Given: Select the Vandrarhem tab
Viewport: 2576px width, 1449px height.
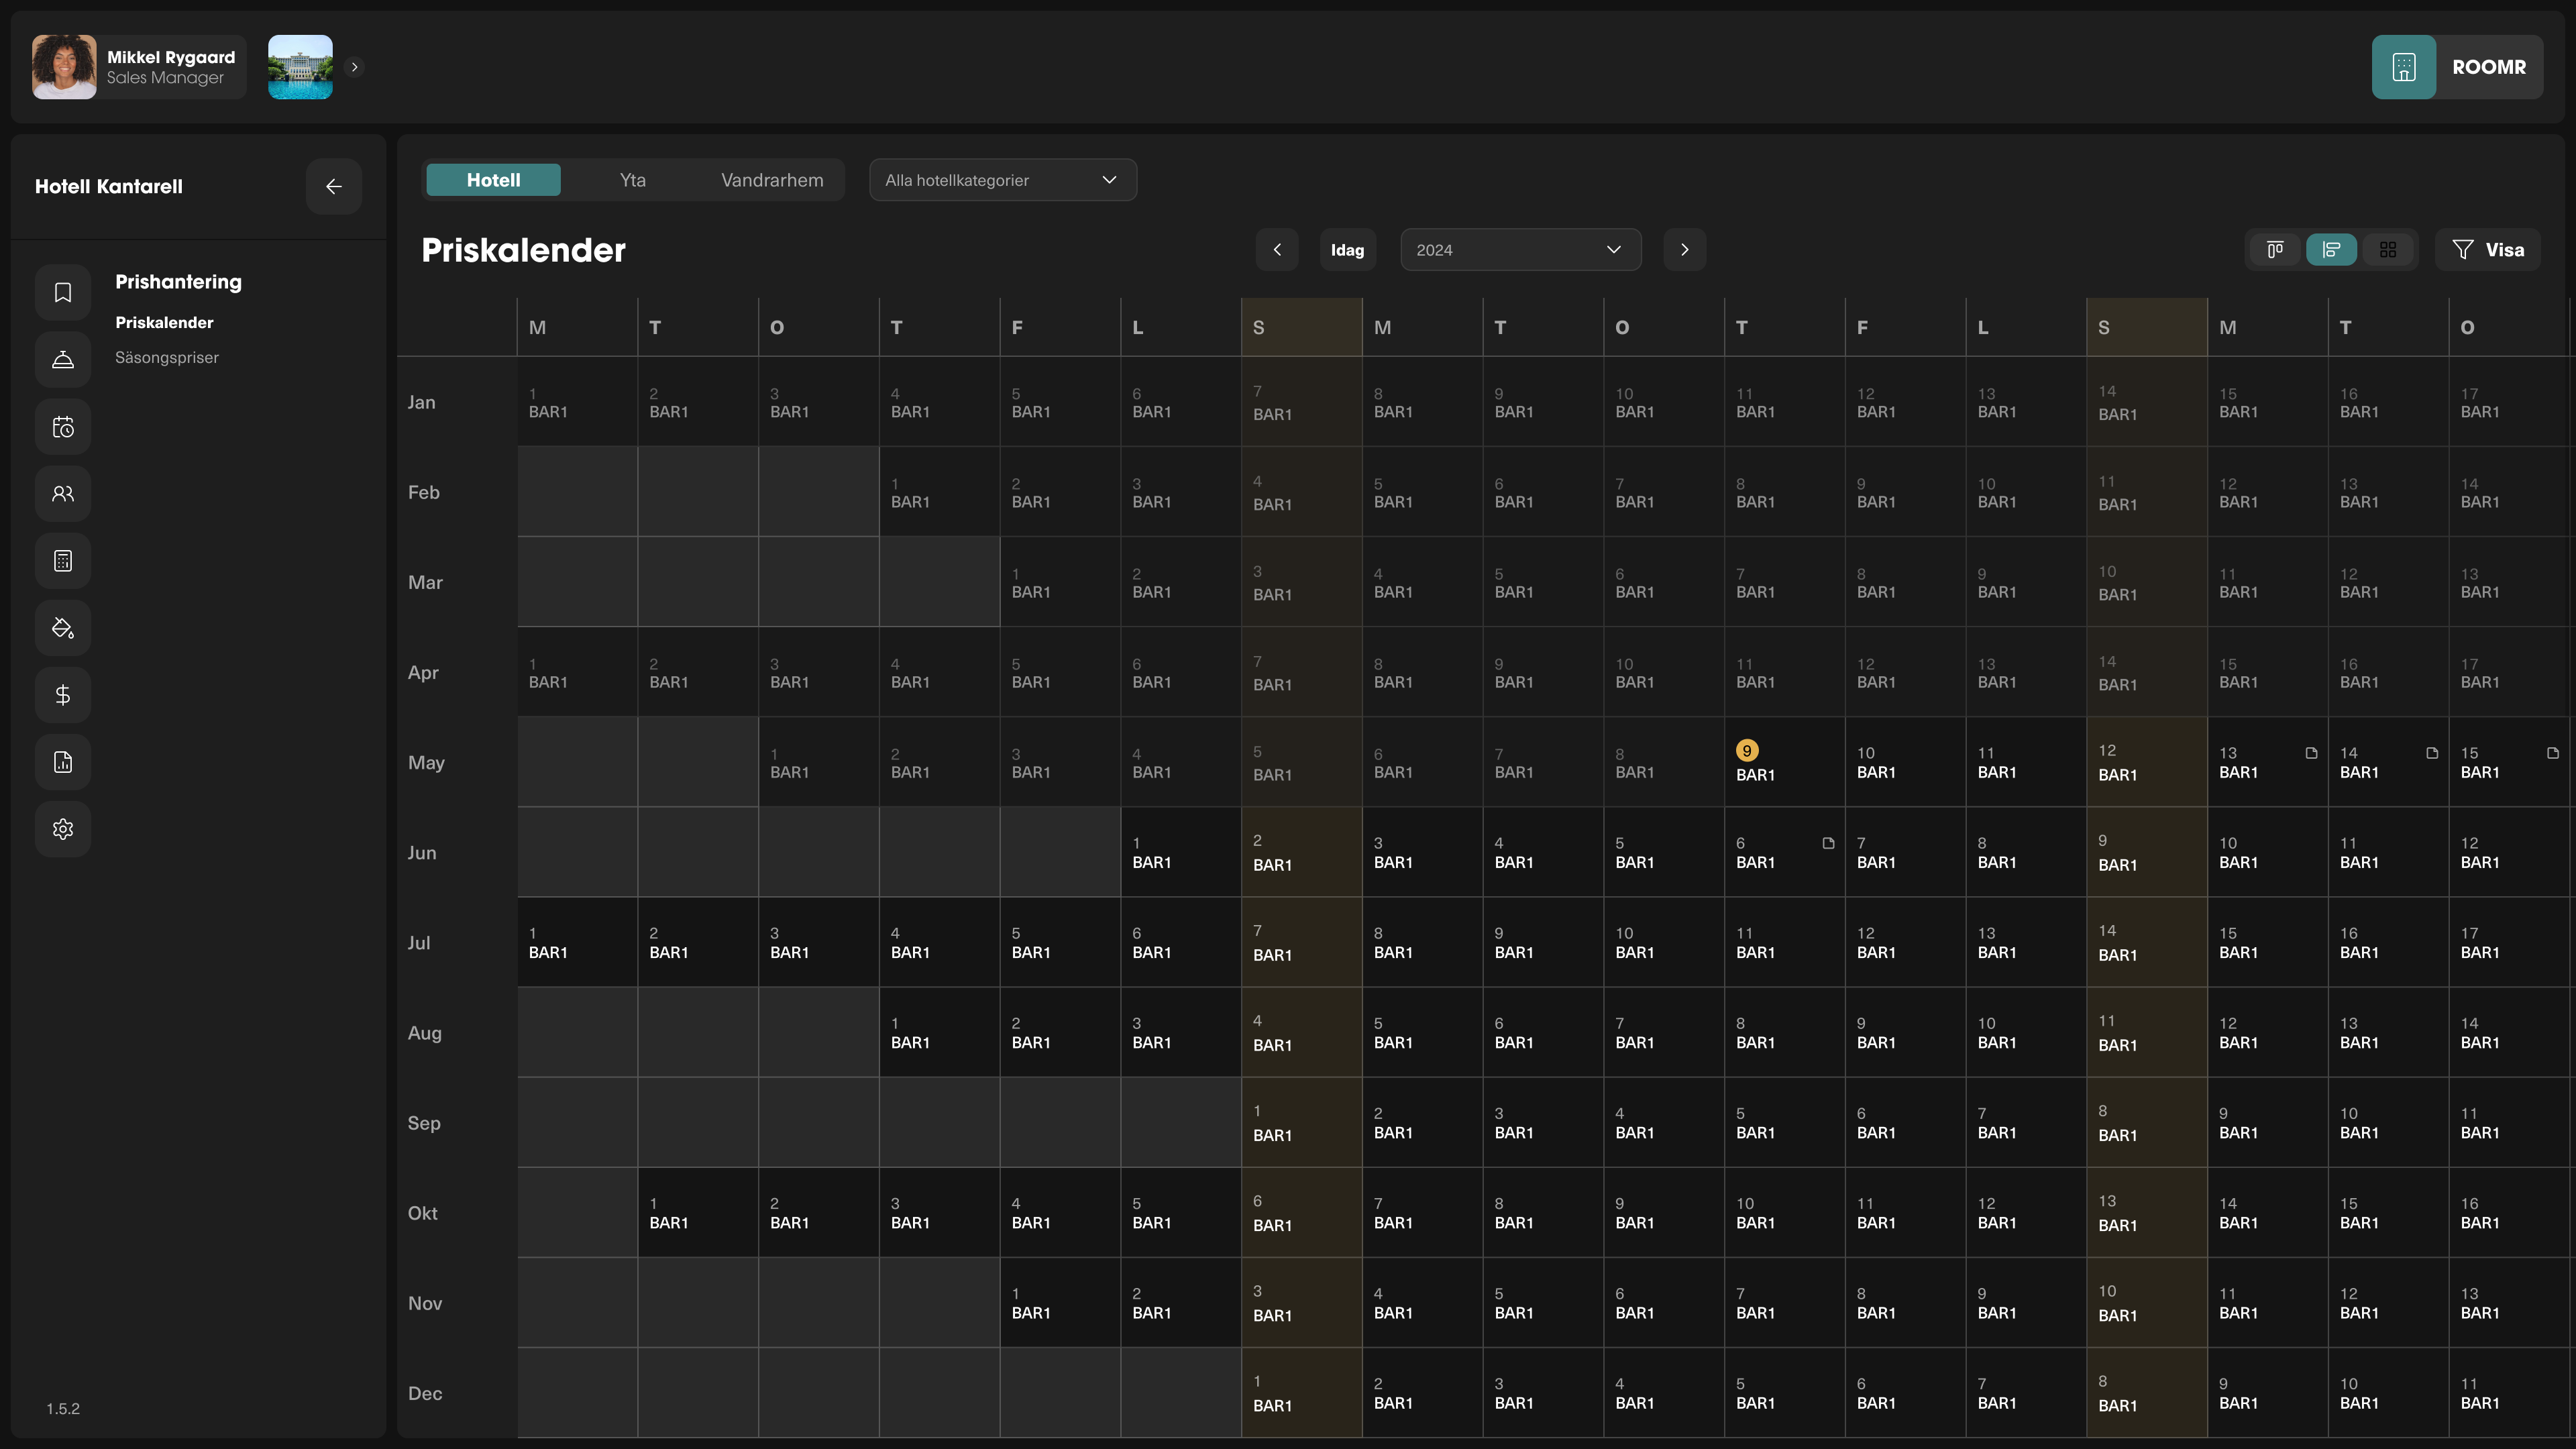Looking at the screenshot, I should (772, 180).
